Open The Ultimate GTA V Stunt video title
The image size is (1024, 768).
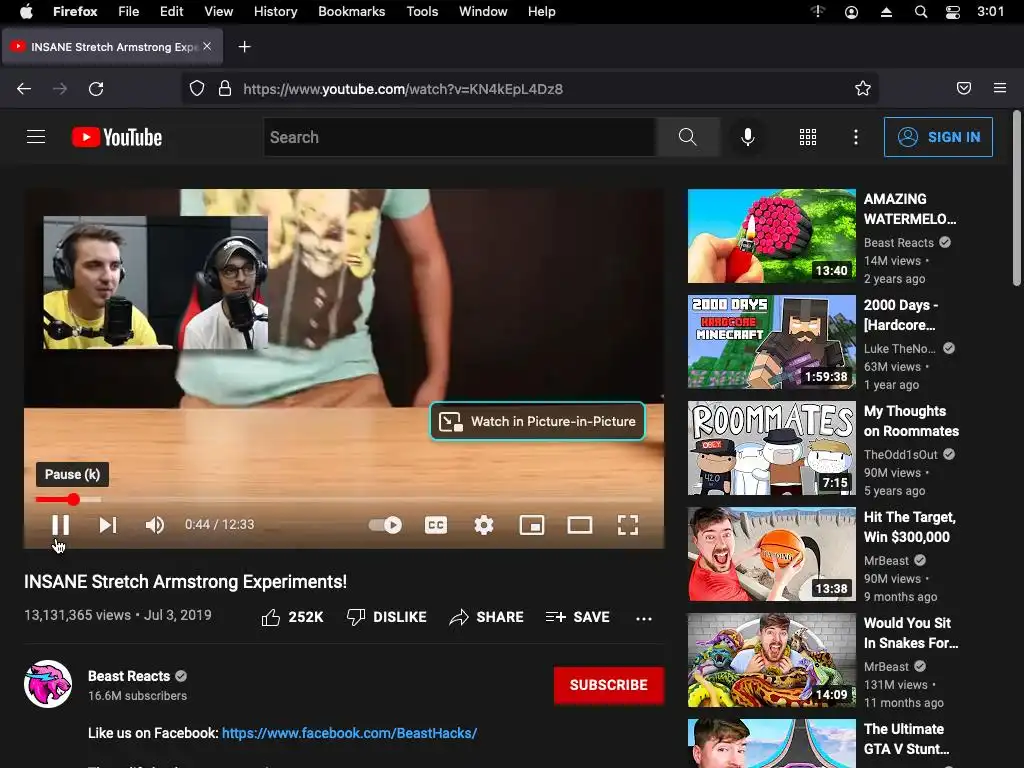coord(906,739)
